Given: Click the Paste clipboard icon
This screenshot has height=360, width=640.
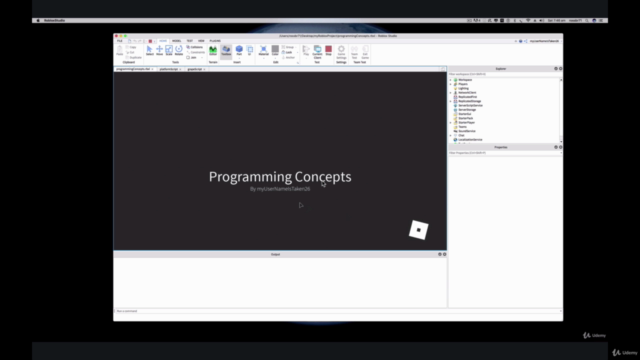Looking at the screenshot, I should tap(120, 51).
